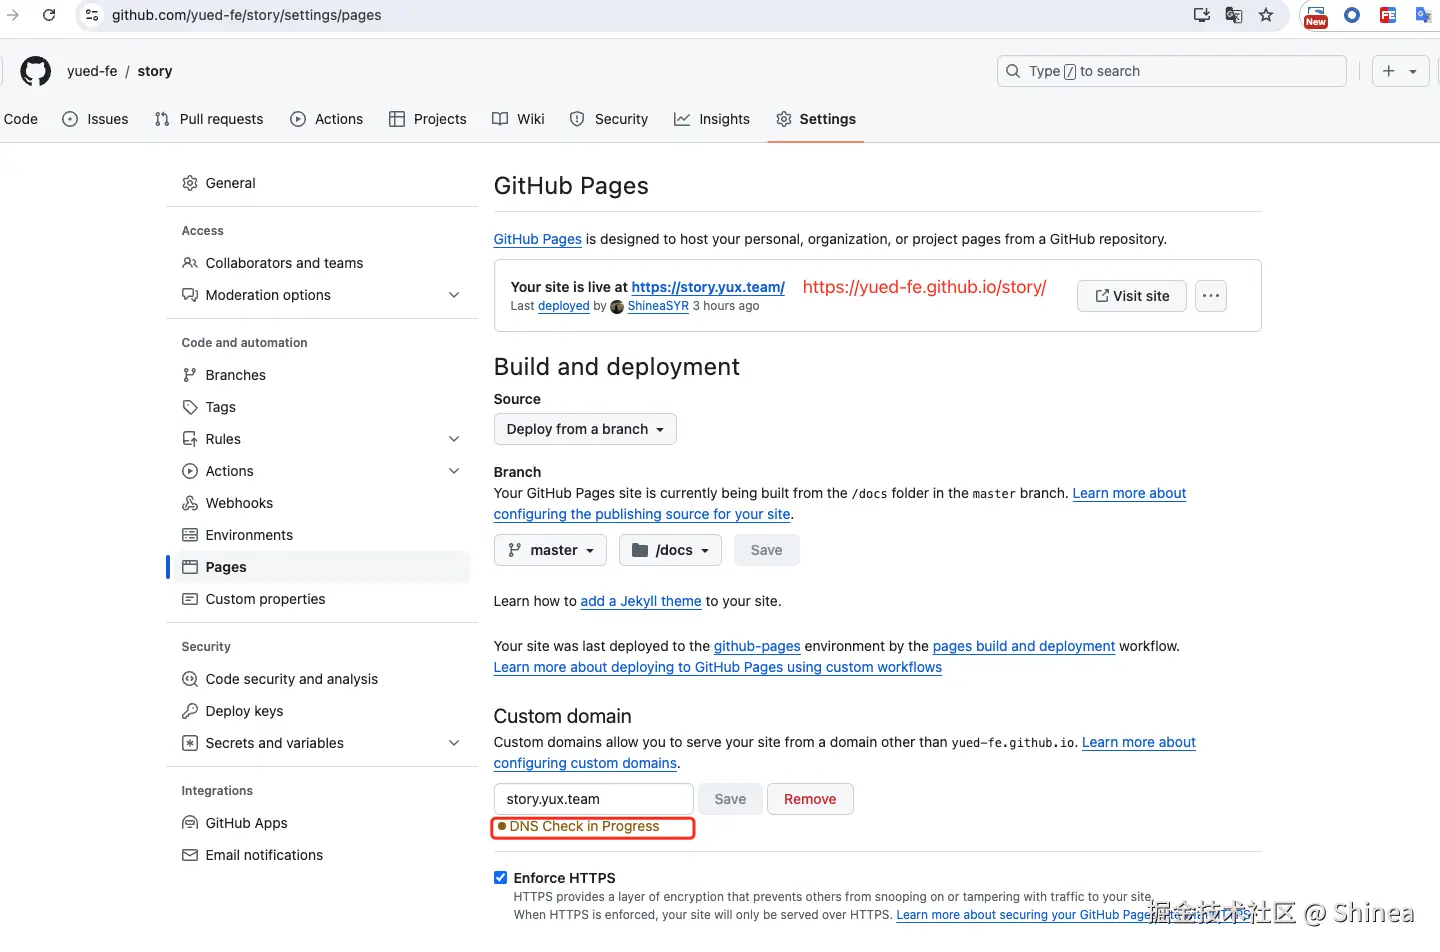Open the Wiki tab

(519, 119)
